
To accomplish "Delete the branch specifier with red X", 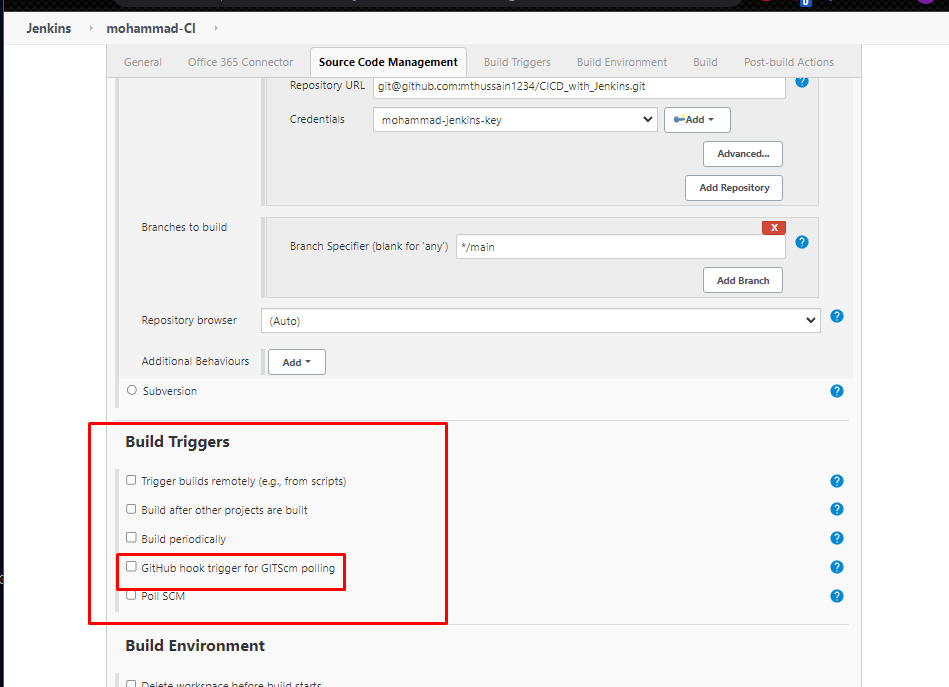I will click(773, 228).
